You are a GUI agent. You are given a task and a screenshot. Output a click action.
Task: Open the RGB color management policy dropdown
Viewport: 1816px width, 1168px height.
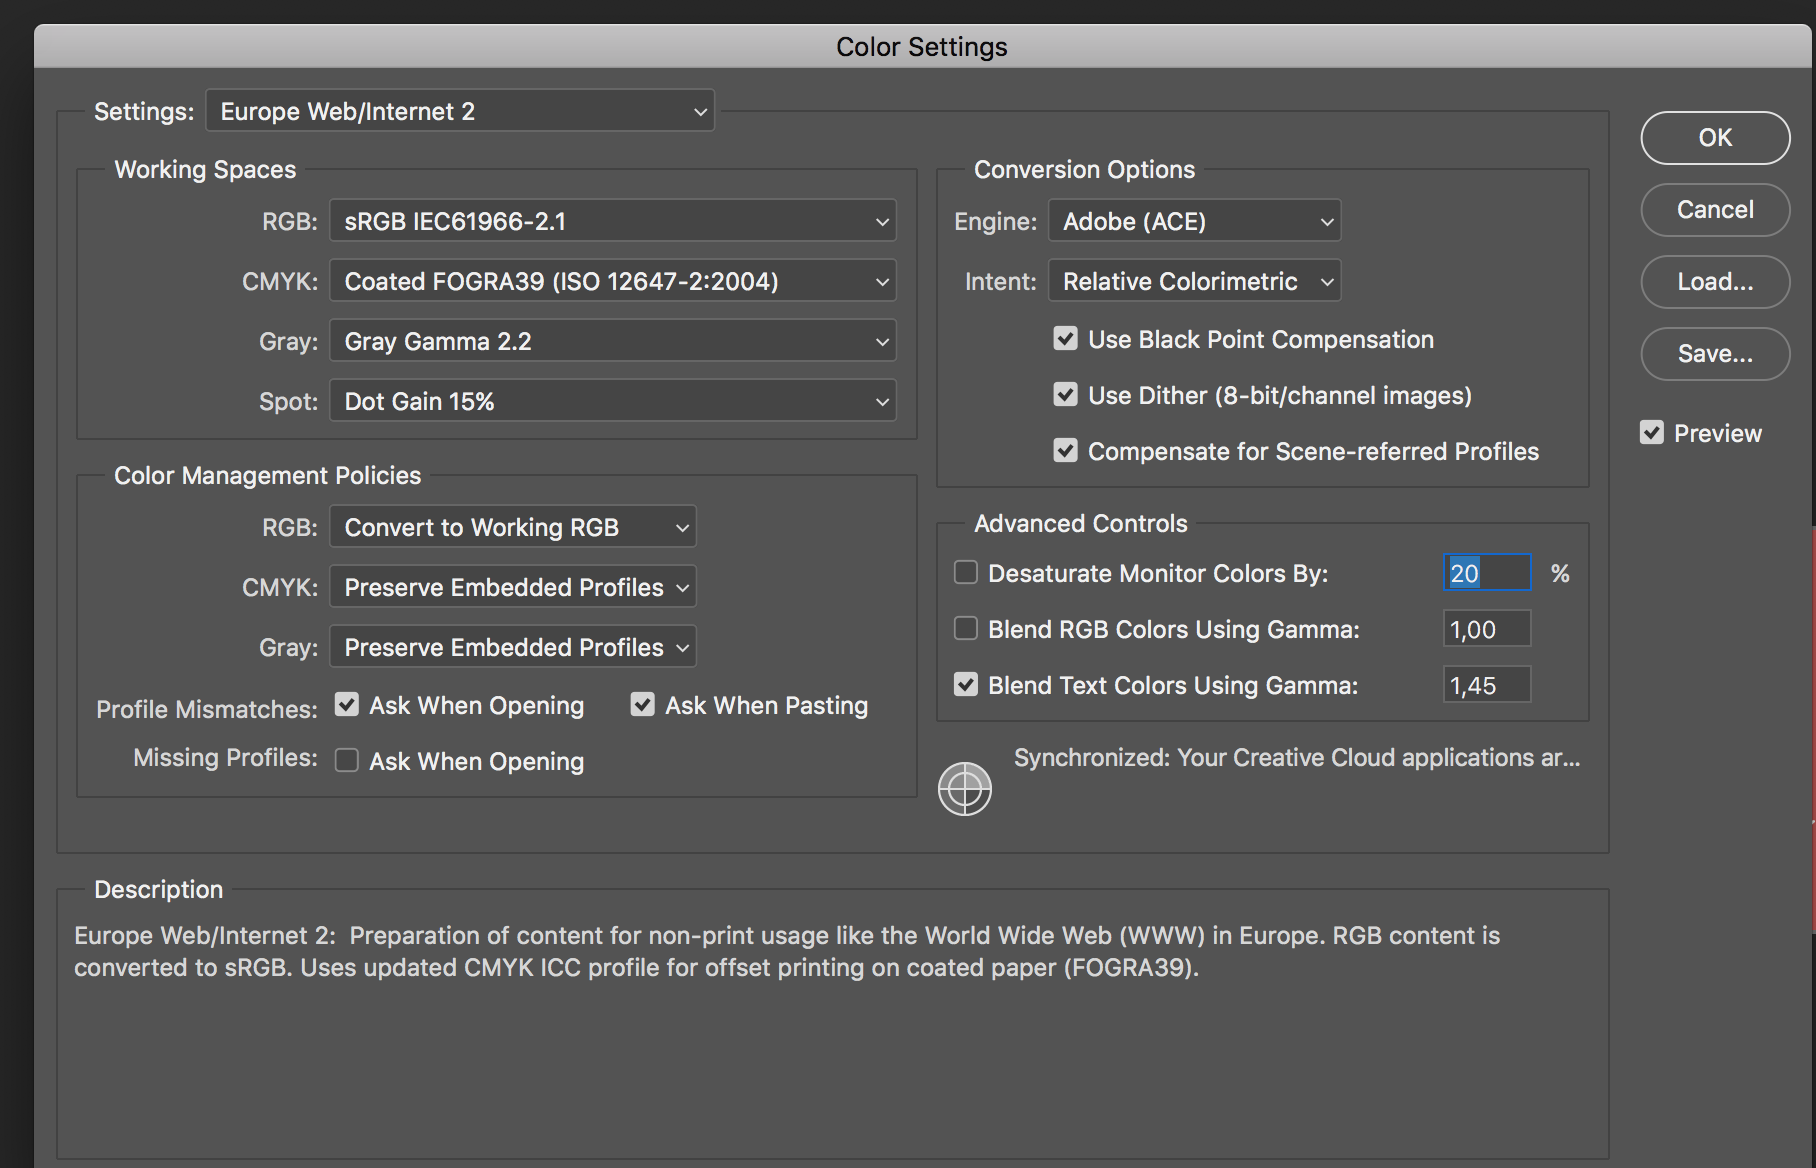click(512, 527)
